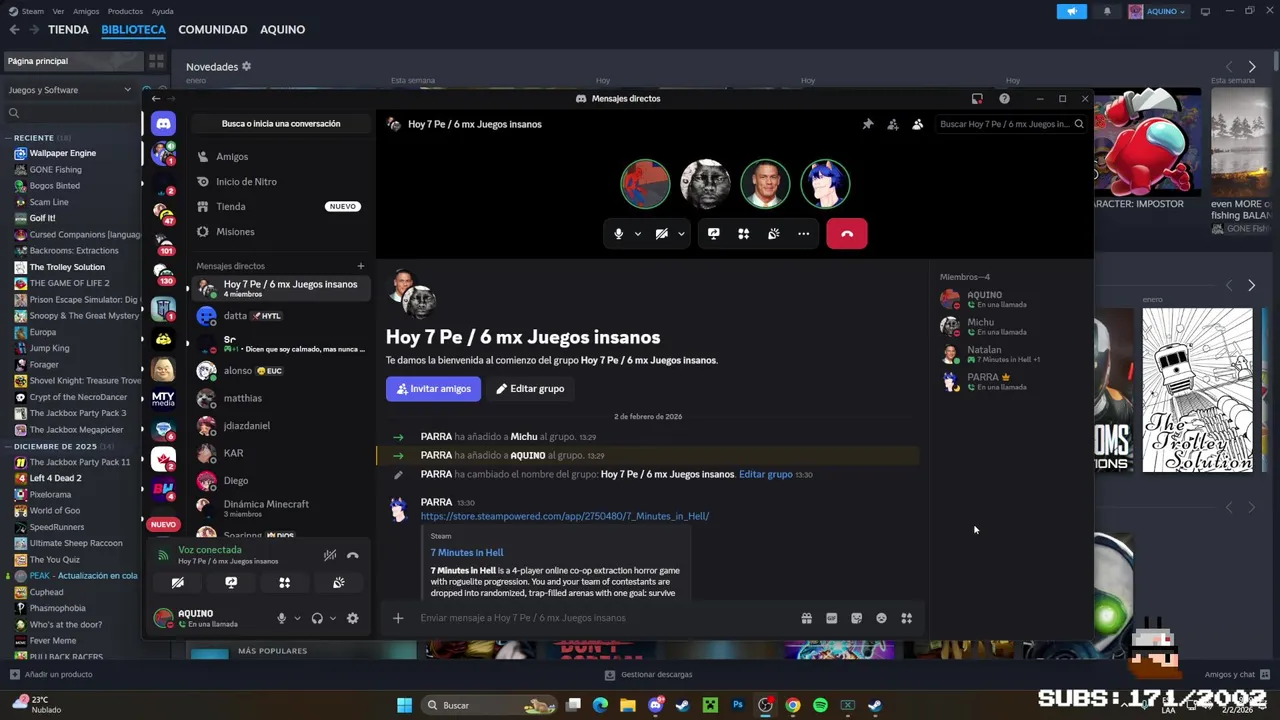This screenshot has height=720, width=1280.
Task: Share your screen from the call controls bar
Action: click(713, 234)
